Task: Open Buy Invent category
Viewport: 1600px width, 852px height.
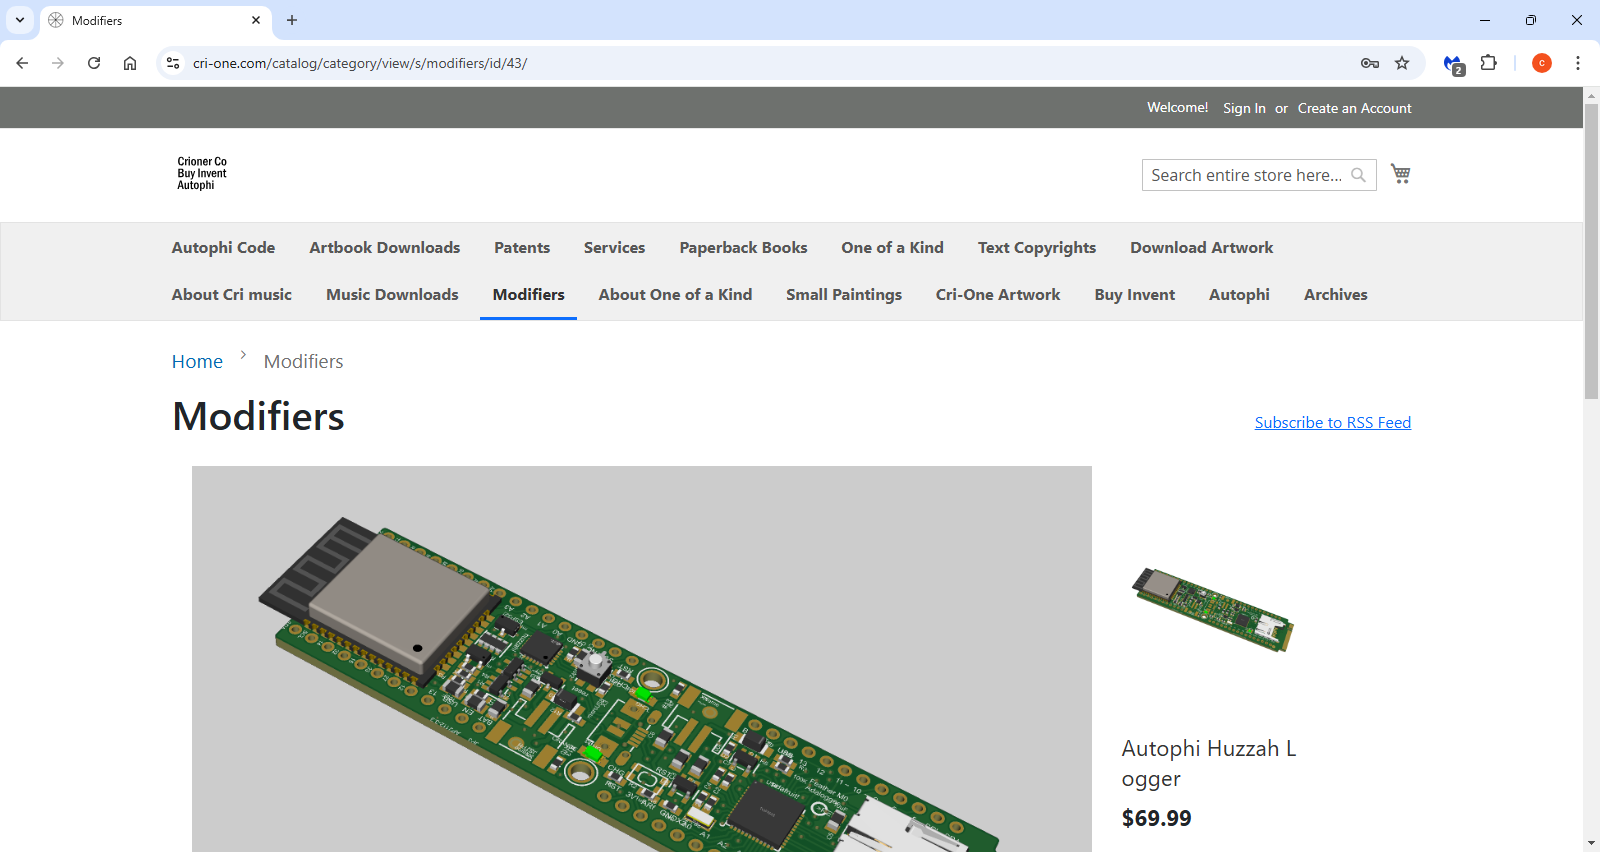Action: tap(1135, 294)
